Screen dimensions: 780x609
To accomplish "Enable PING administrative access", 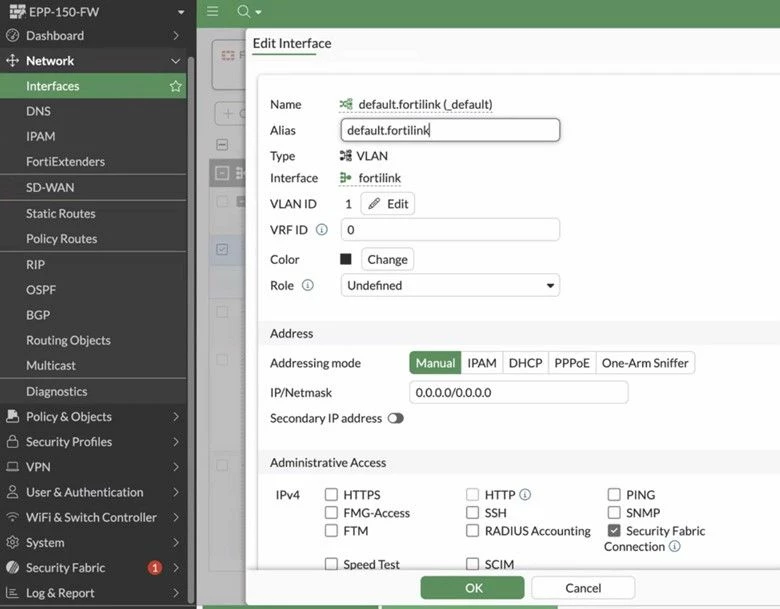I will 614,495.
